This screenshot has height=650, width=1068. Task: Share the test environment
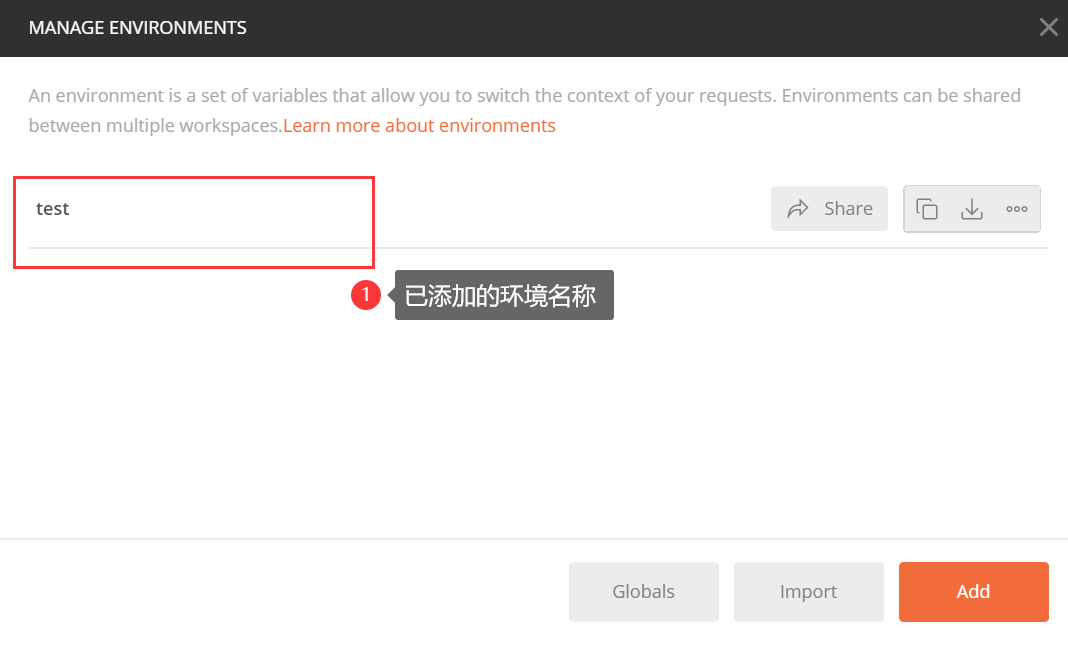829,208
